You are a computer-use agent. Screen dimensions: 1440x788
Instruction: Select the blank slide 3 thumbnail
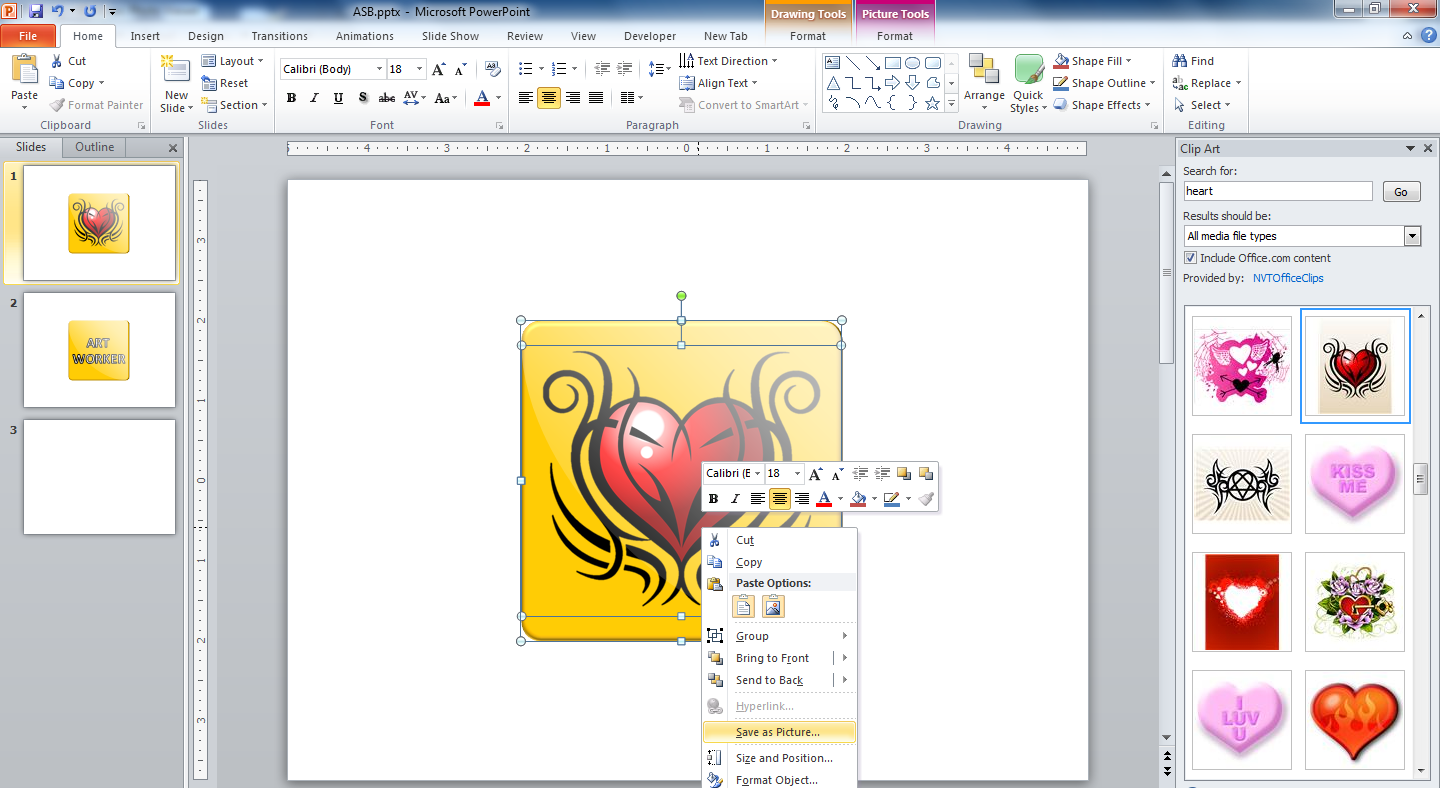pyautogui.click(x=99, y=477)
